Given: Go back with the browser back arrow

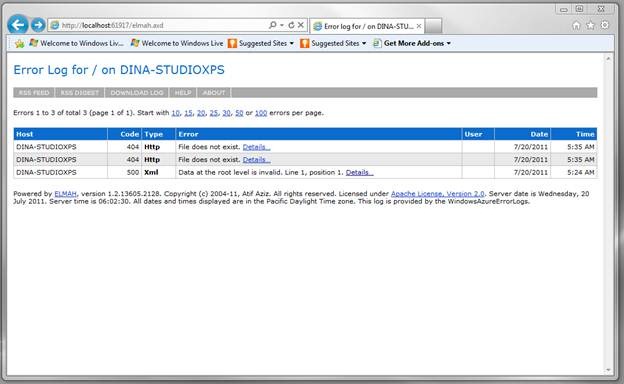Looking at the screenshot, I should pyautogui.click(x=18, y=25).
